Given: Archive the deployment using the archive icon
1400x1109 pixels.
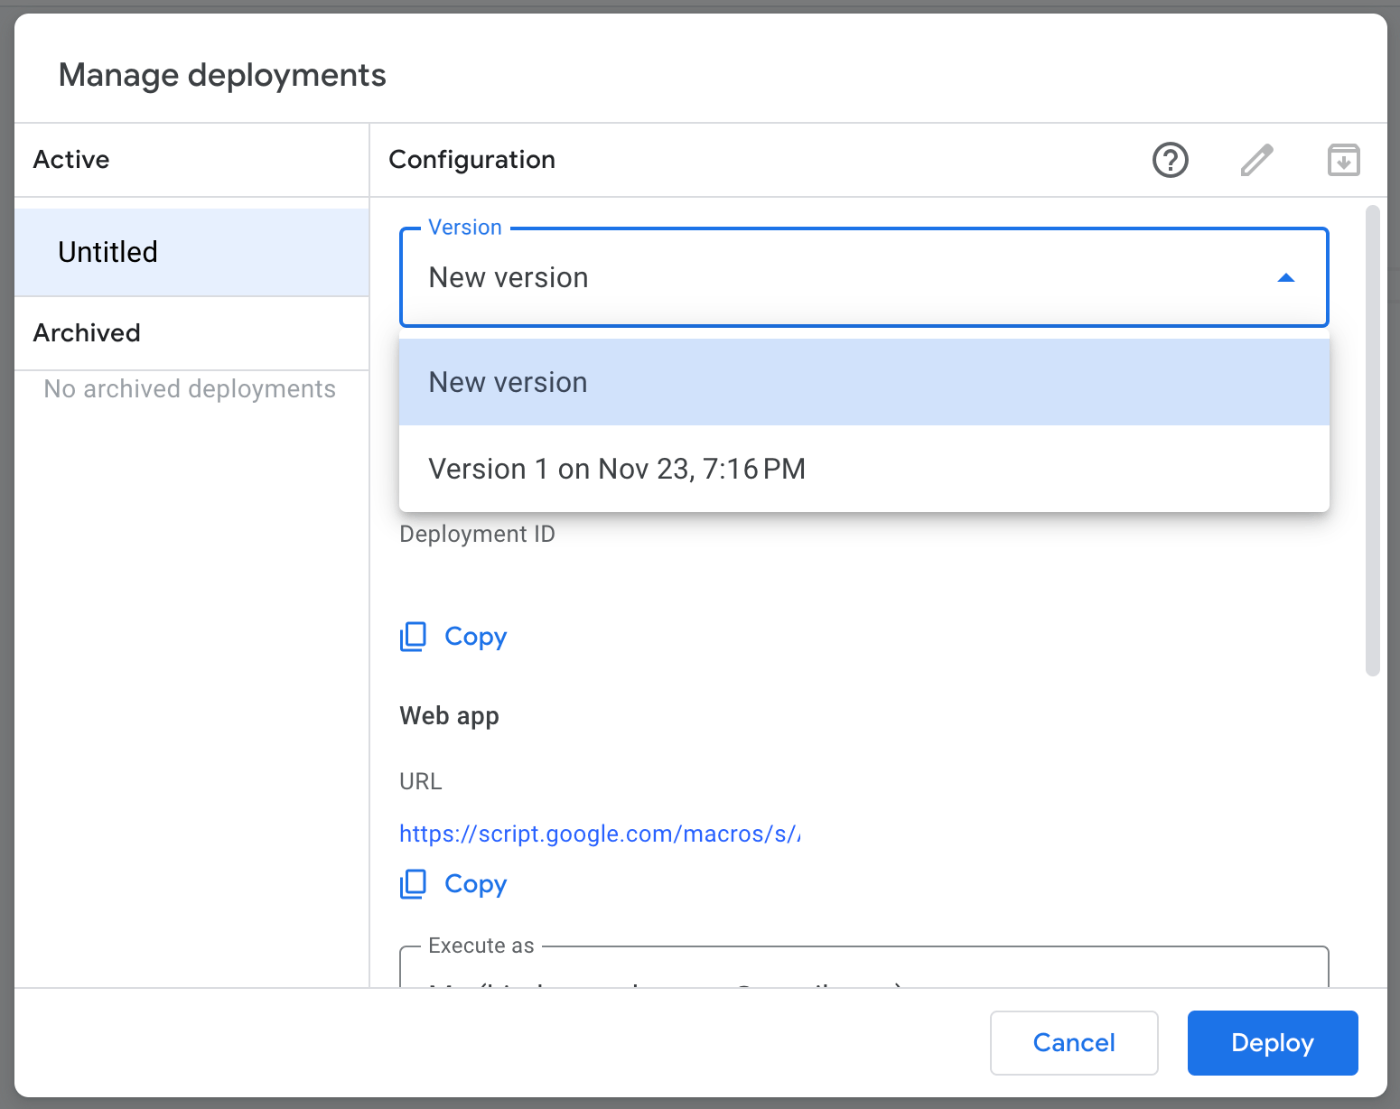Looking at the screenshot, I should pos(1343,160).
